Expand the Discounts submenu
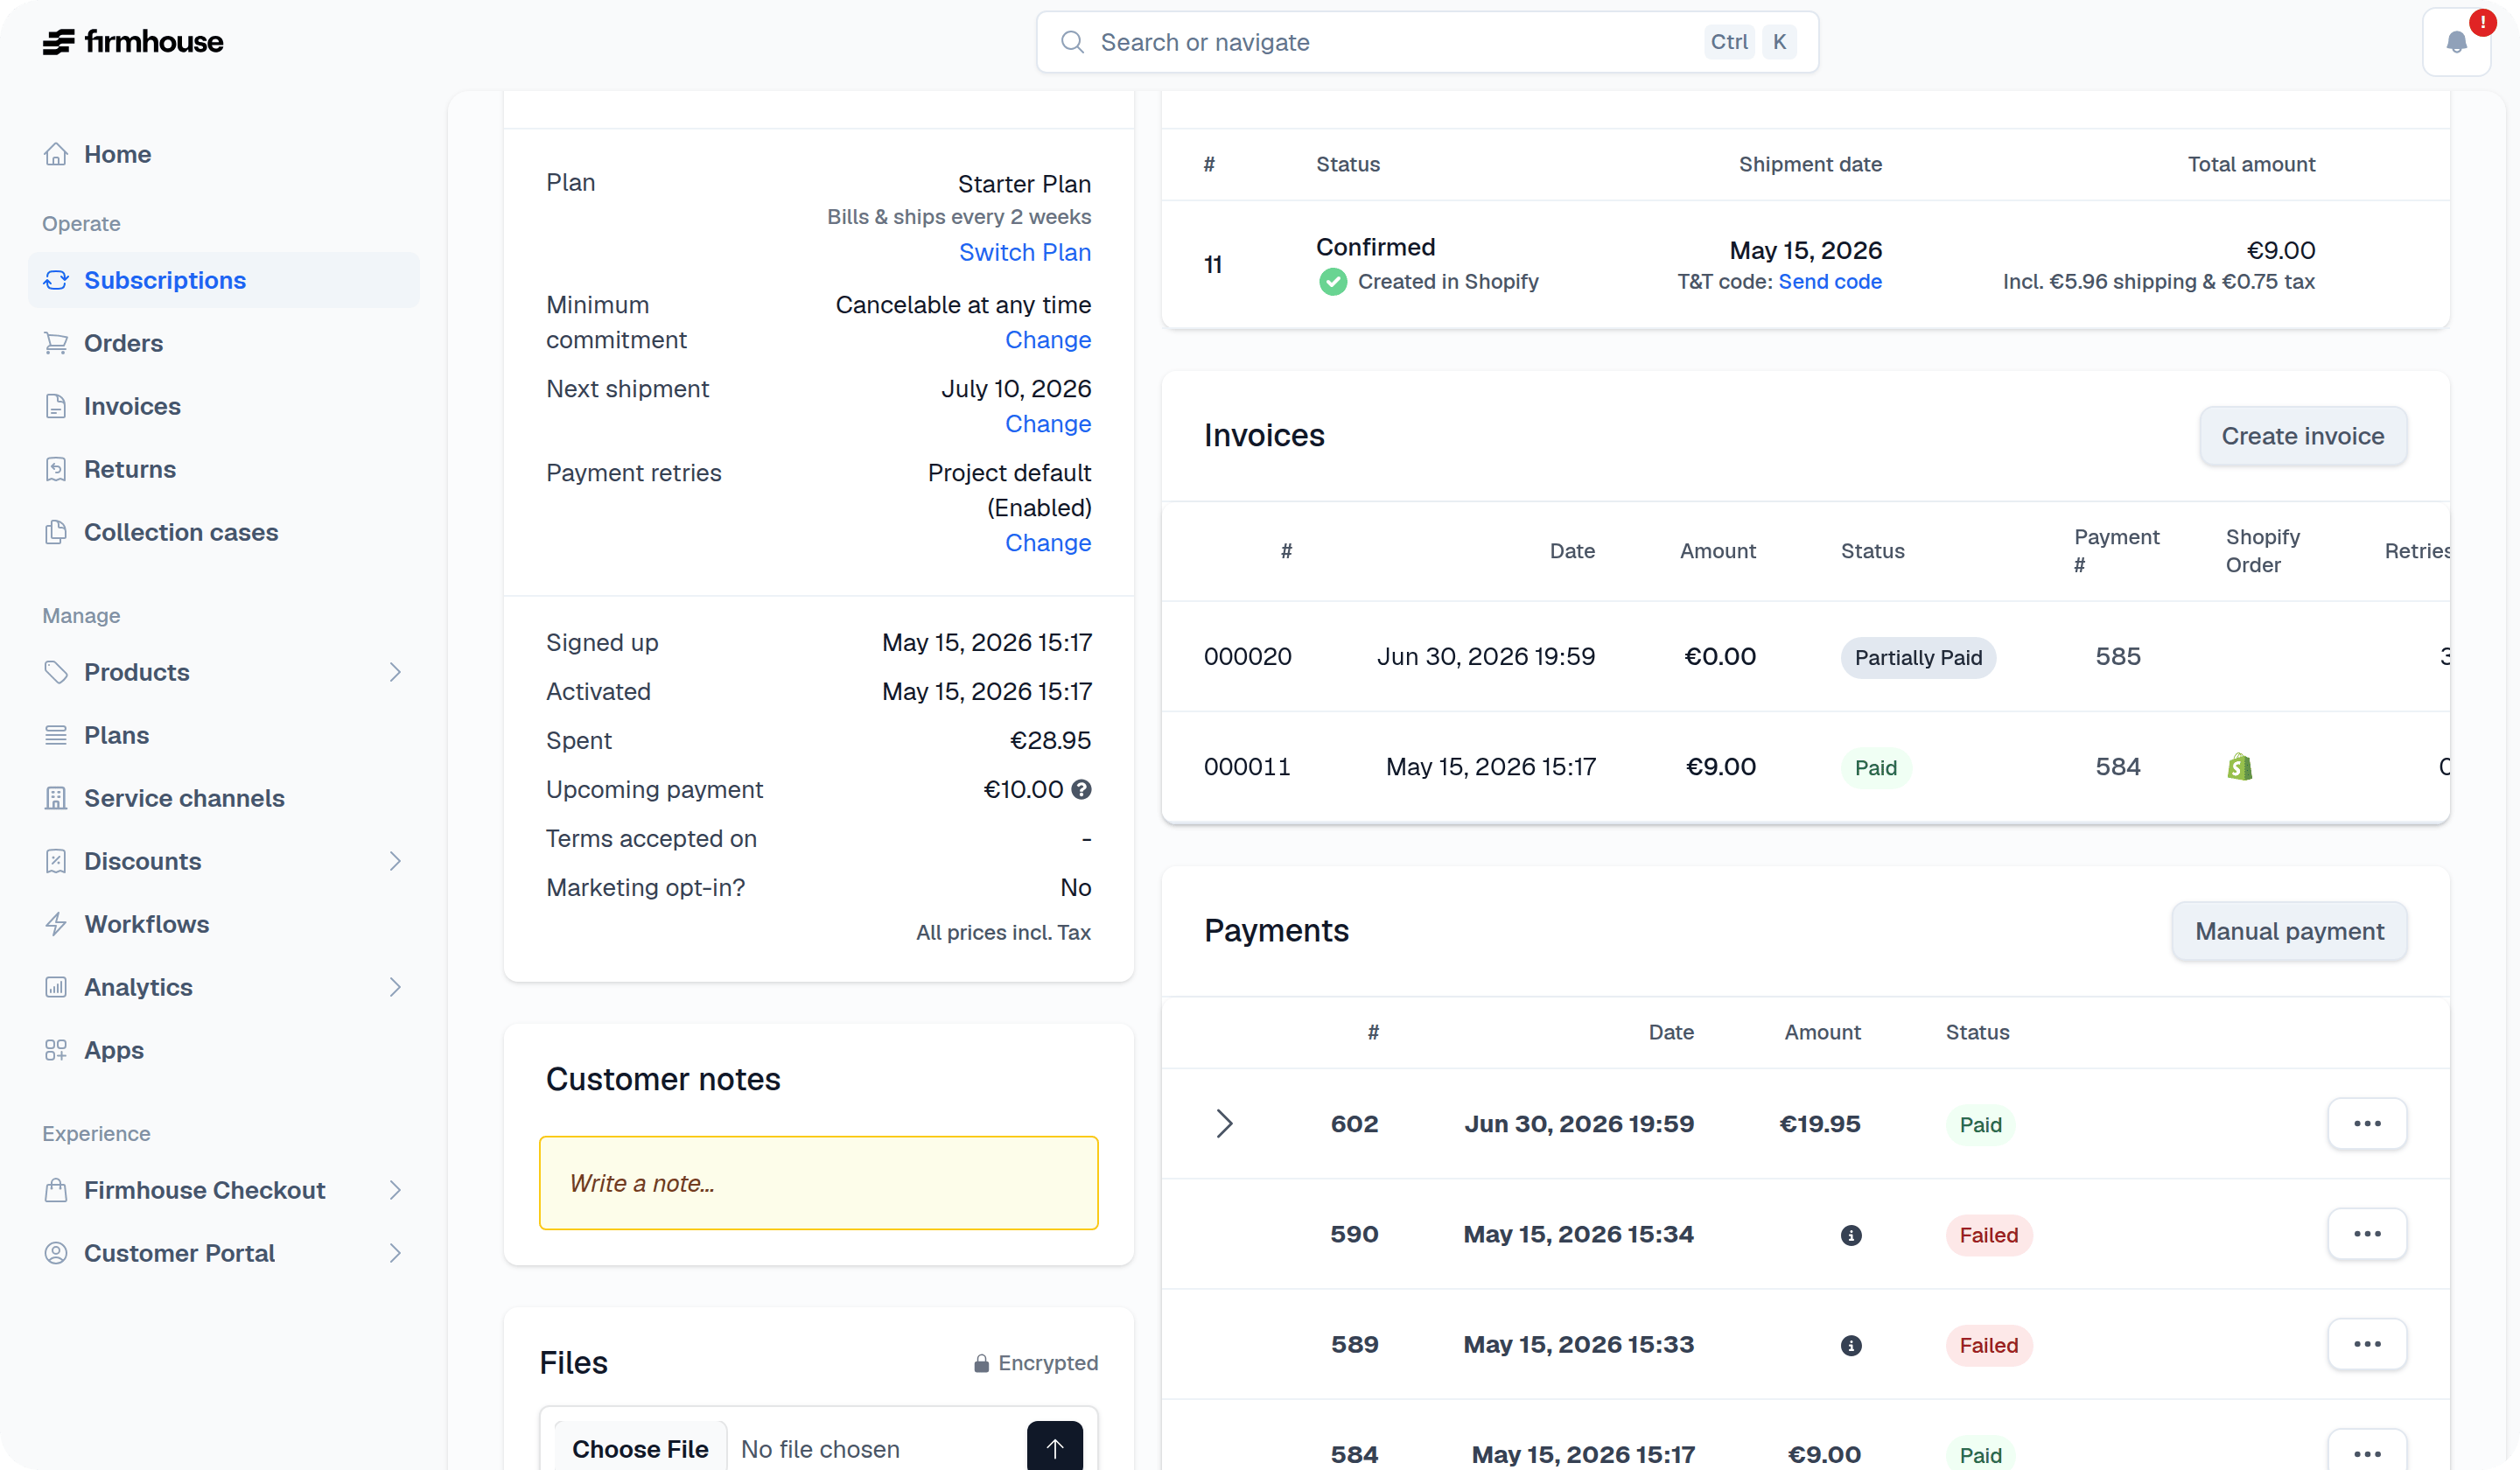The height and width of the screenshot is (1470, 2520). (x=395, y=861)
